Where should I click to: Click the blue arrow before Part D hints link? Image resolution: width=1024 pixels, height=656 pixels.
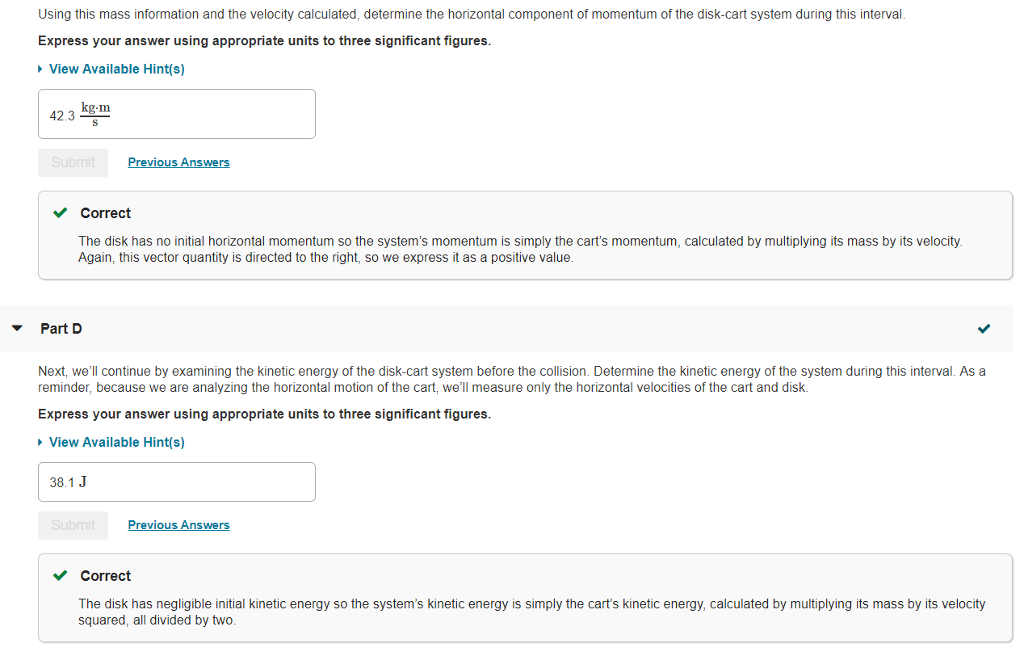click(x=40, y=442)
